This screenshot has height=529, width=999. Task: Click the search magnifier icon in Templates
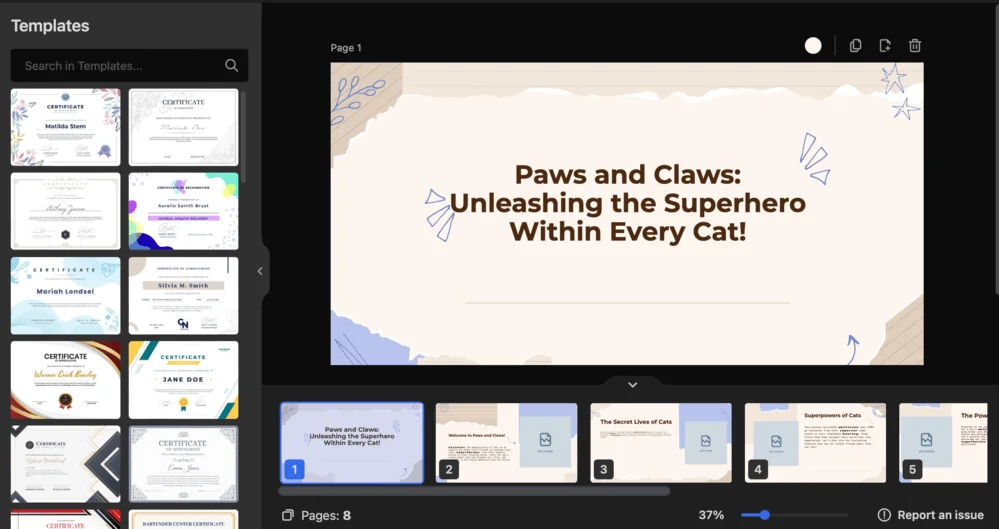(232, 66)
